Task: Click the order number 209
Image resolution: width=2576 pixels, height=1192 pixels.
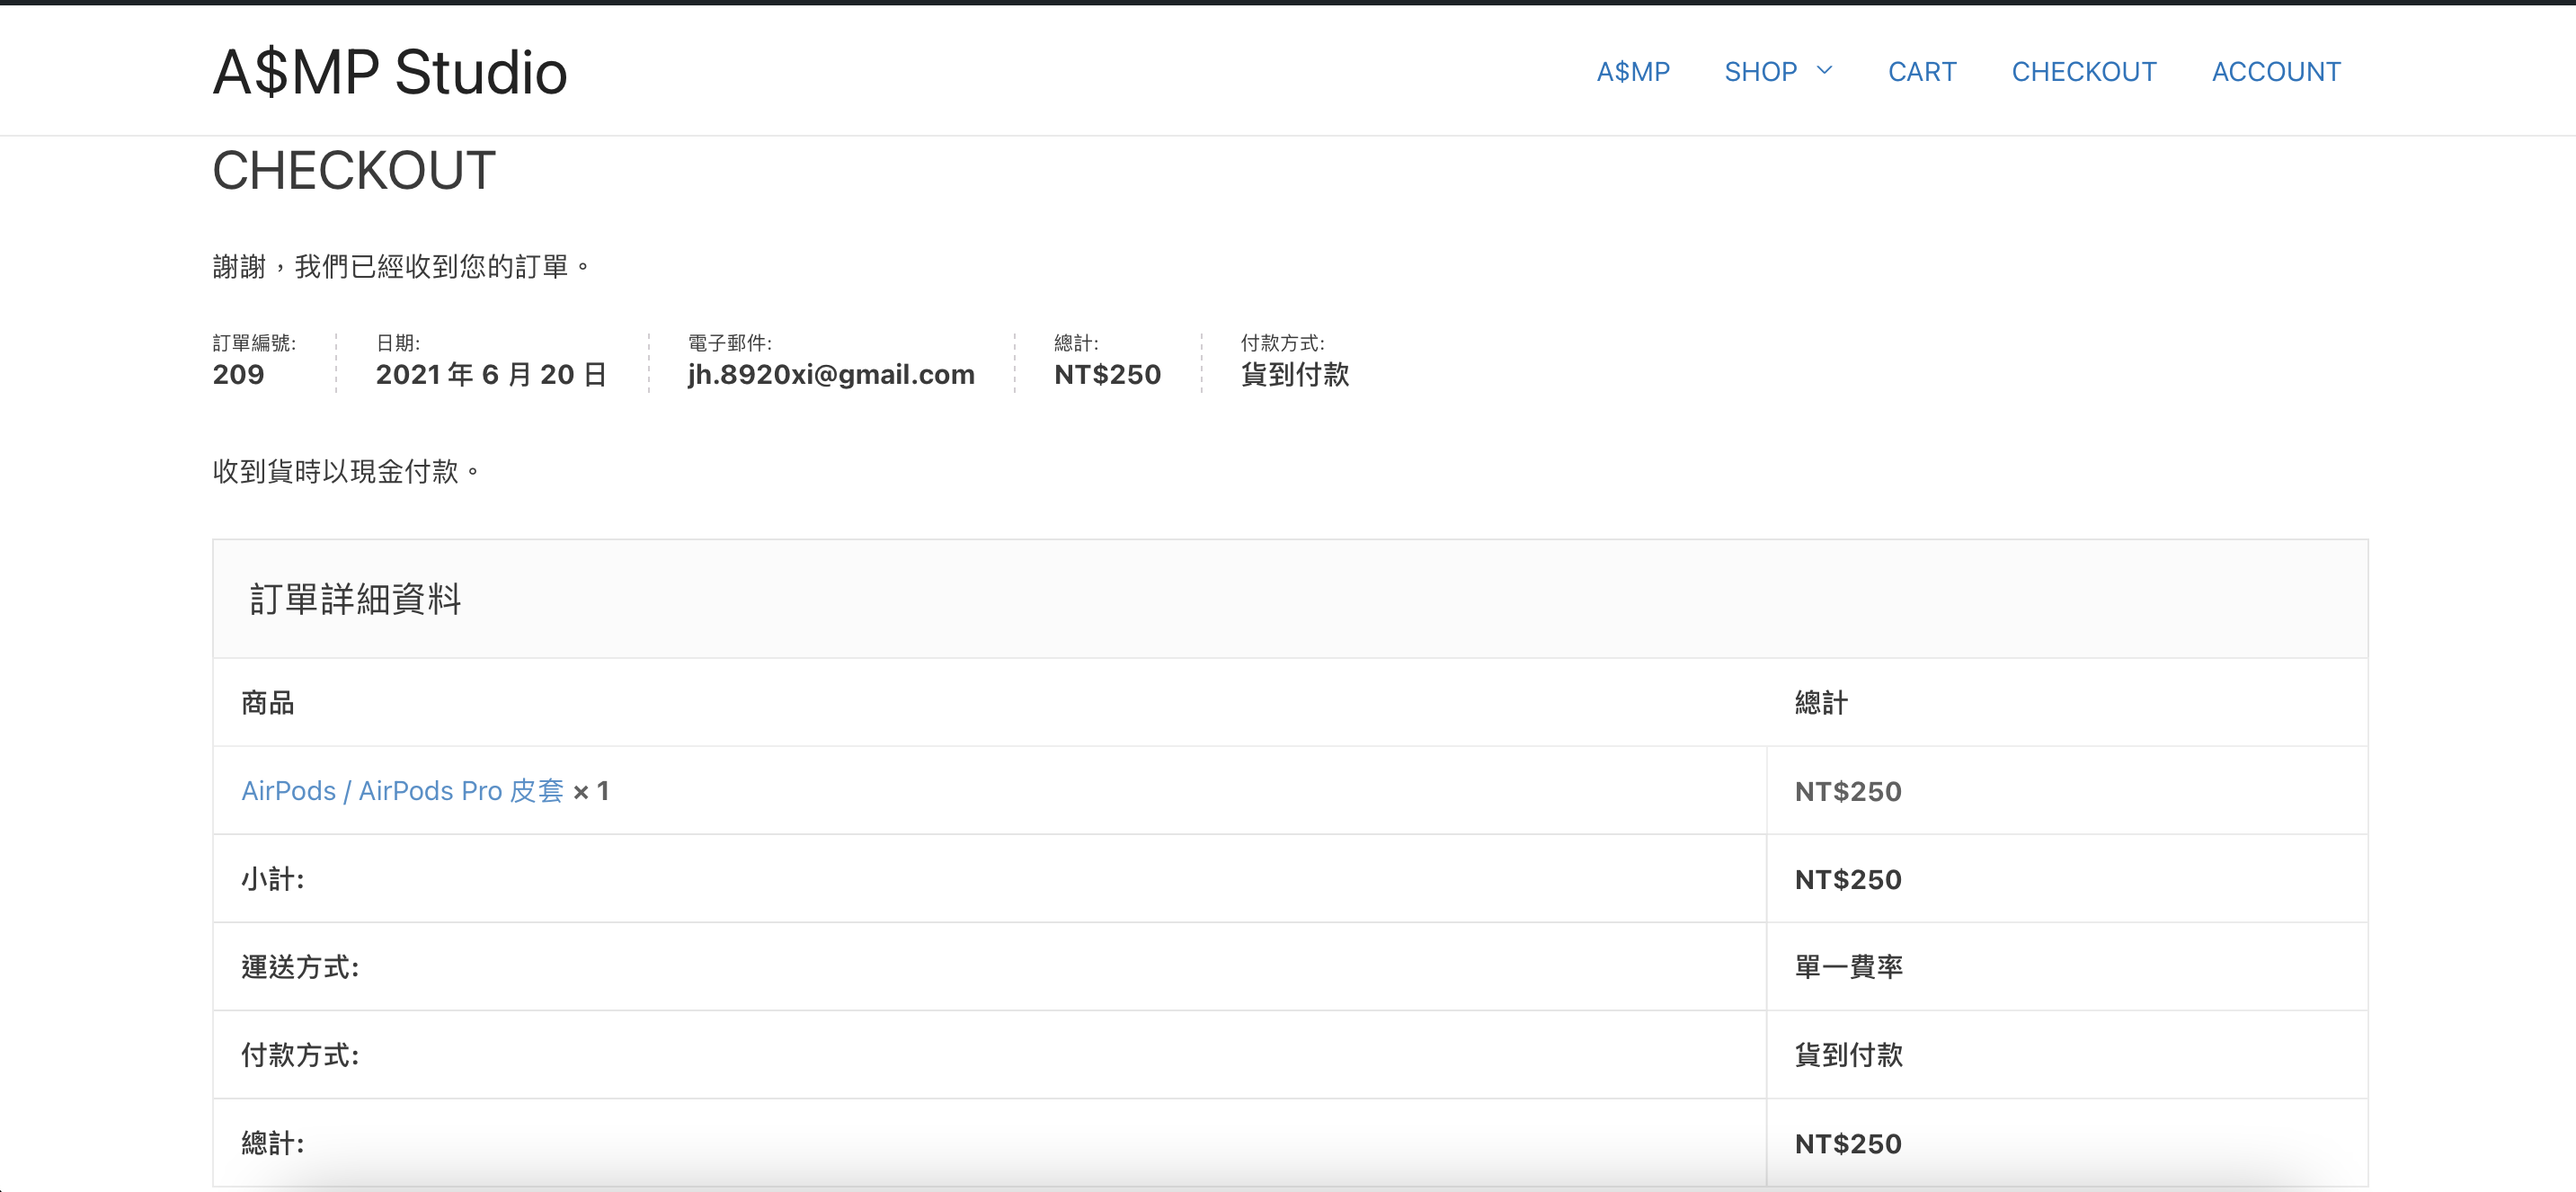Action: click(x=238, y=375)
